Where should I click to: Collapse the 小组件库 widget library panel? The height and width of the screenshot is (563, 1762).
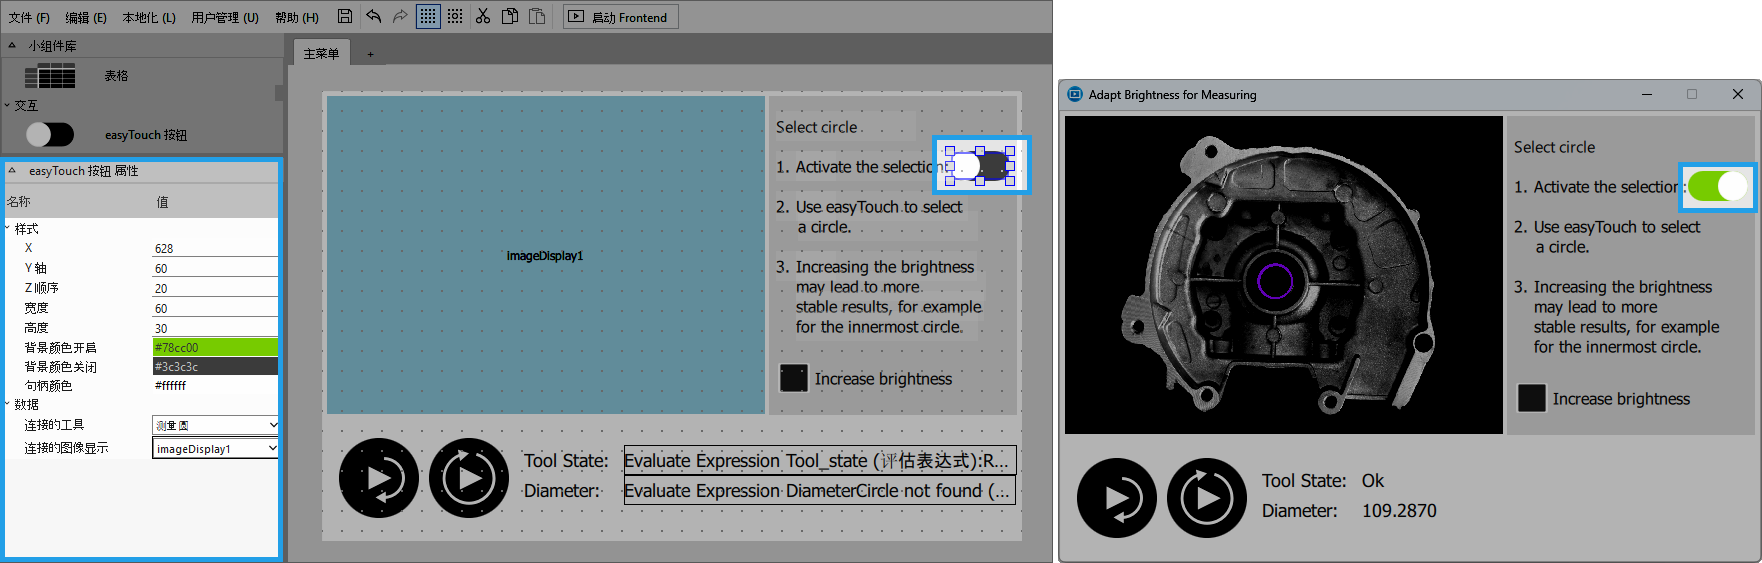point(12,46)
